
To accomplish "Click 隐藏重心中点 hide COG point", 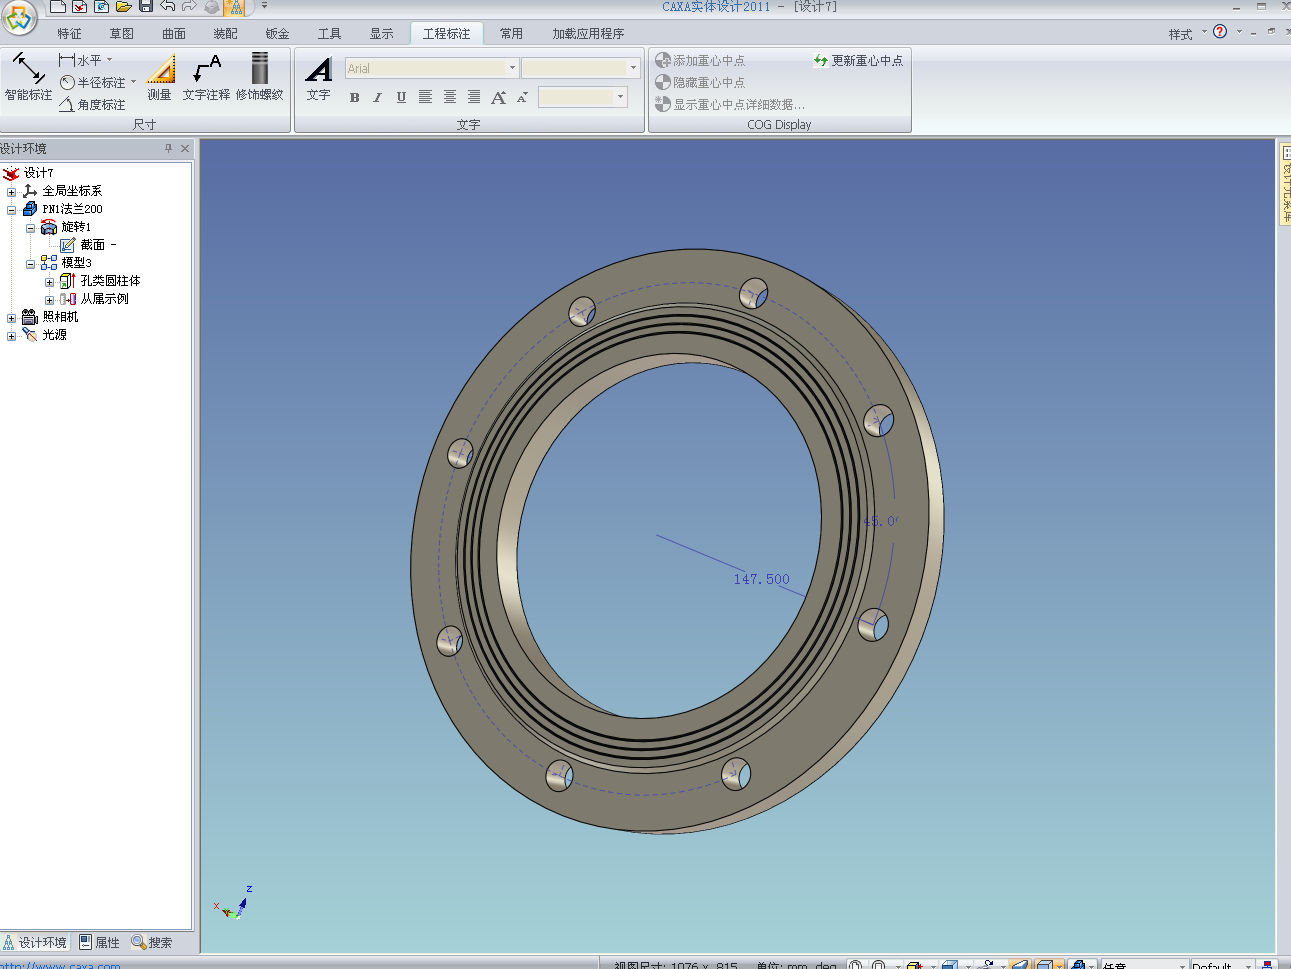I will [700, 83].
